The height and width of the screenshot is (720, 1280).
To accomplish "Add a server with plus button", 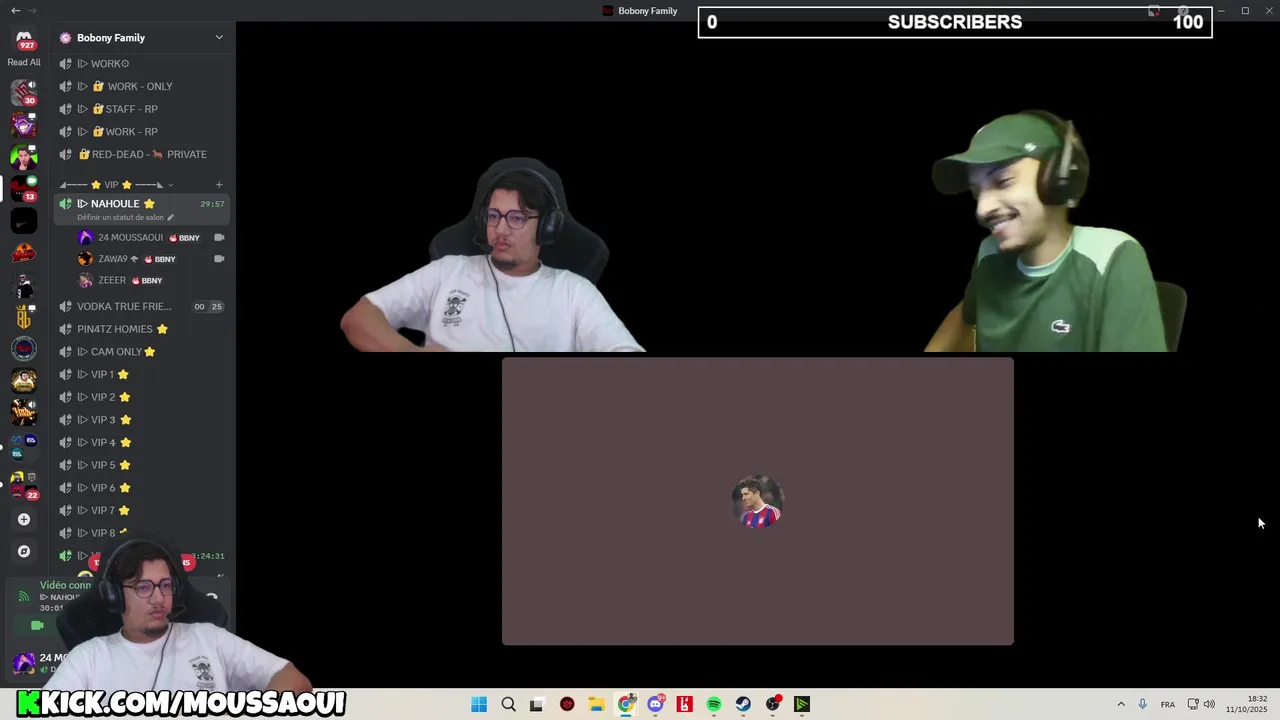I will pyautogui.click(x=24, y=519).
